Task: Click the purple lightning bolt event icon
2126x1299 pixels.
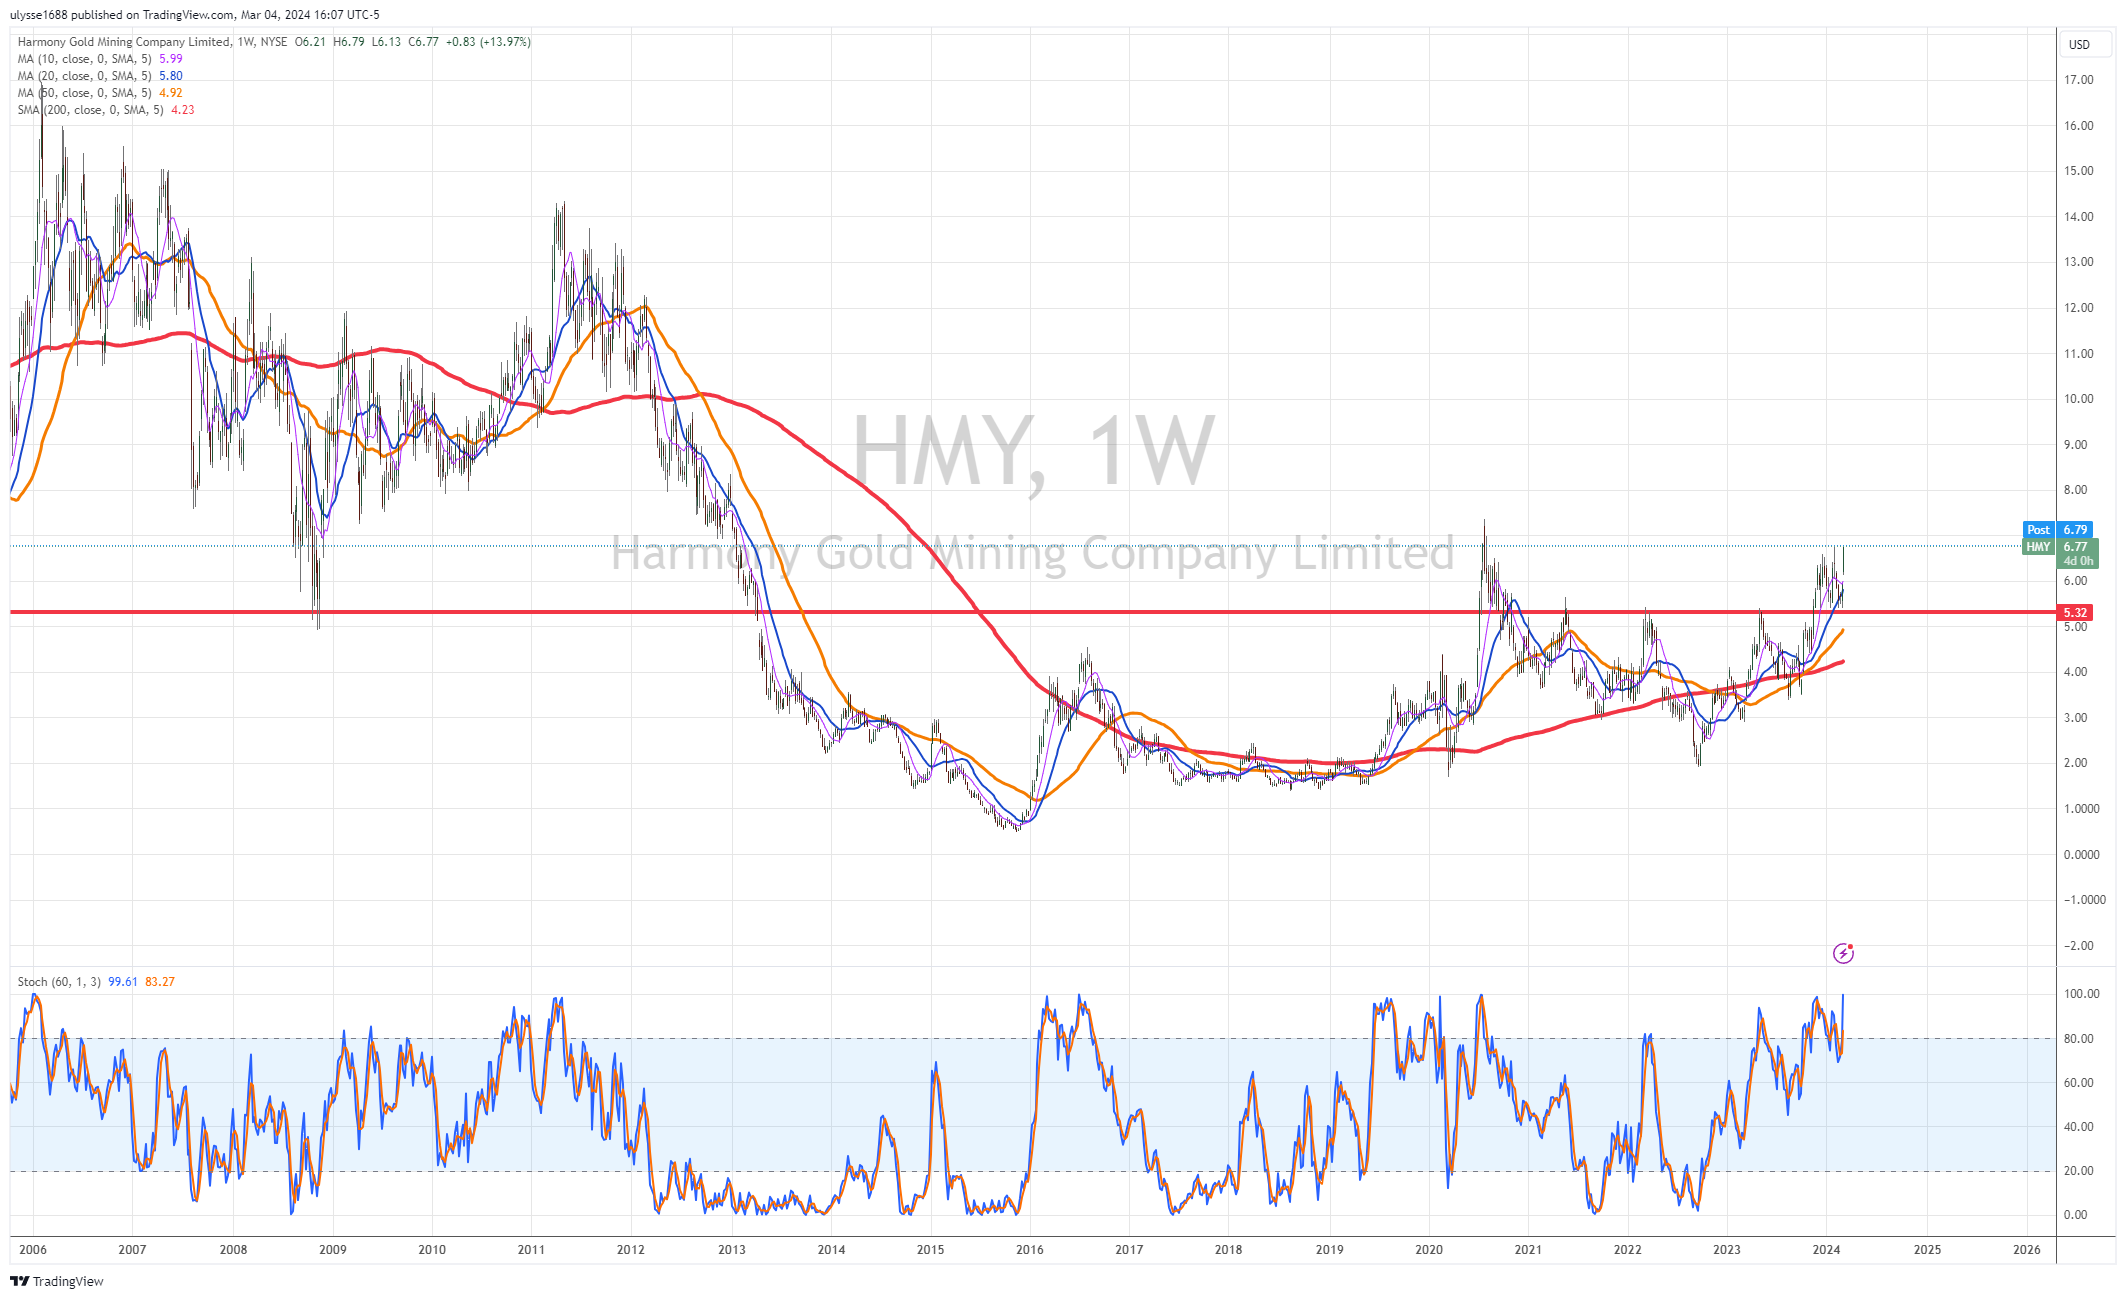Action: point(1843,953)
